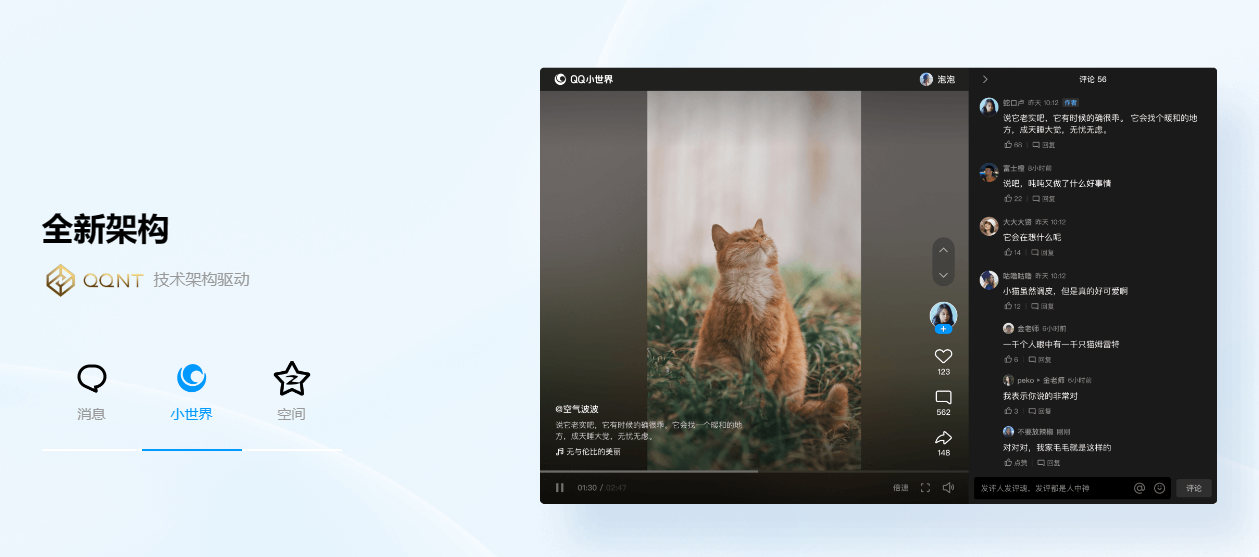Go to previous video with up chevron

point(943,250)
